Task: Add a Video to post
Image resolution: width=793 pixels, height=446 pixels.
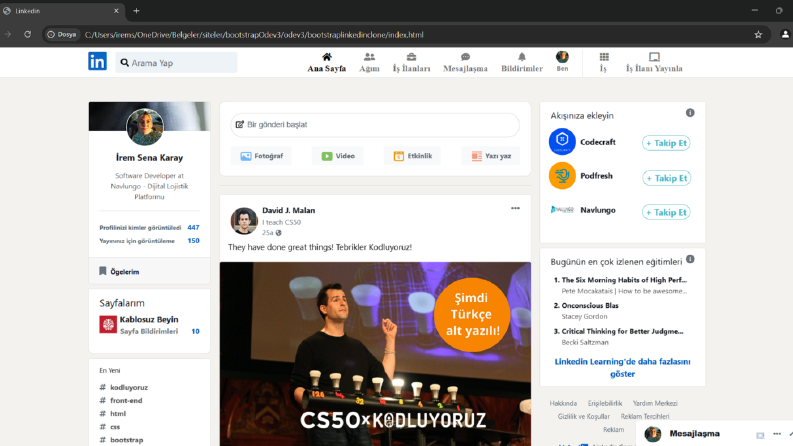Action: [338, 156]
